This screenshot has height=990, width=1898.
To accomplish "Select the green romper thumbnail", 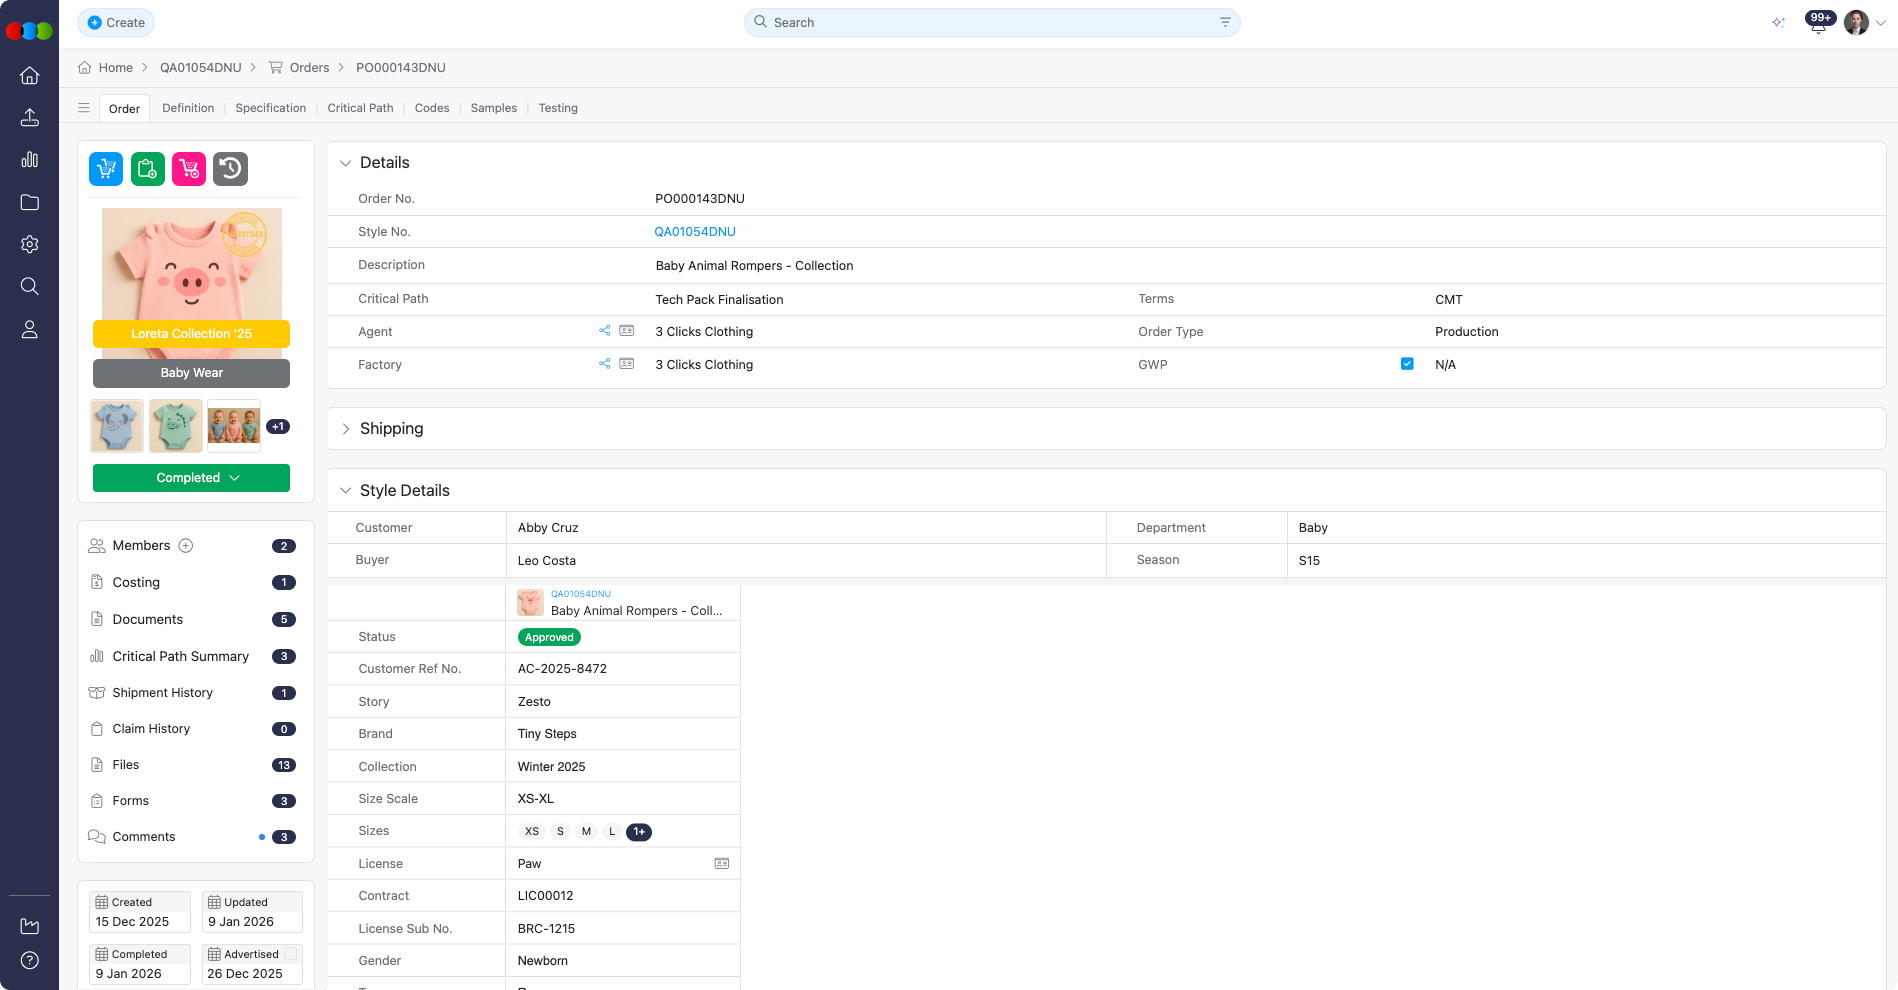I will [176, 426].
